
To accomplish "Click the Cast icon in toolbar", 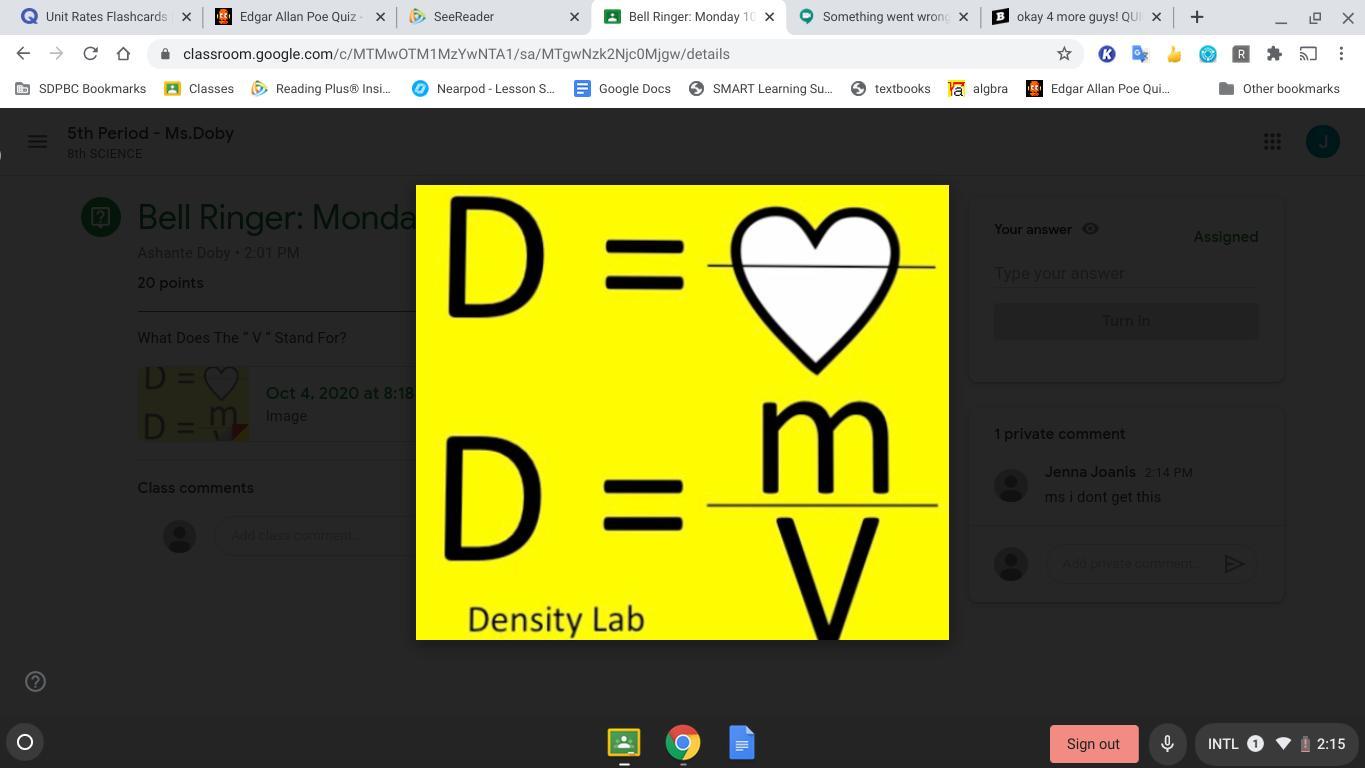I will (1308, 54).
